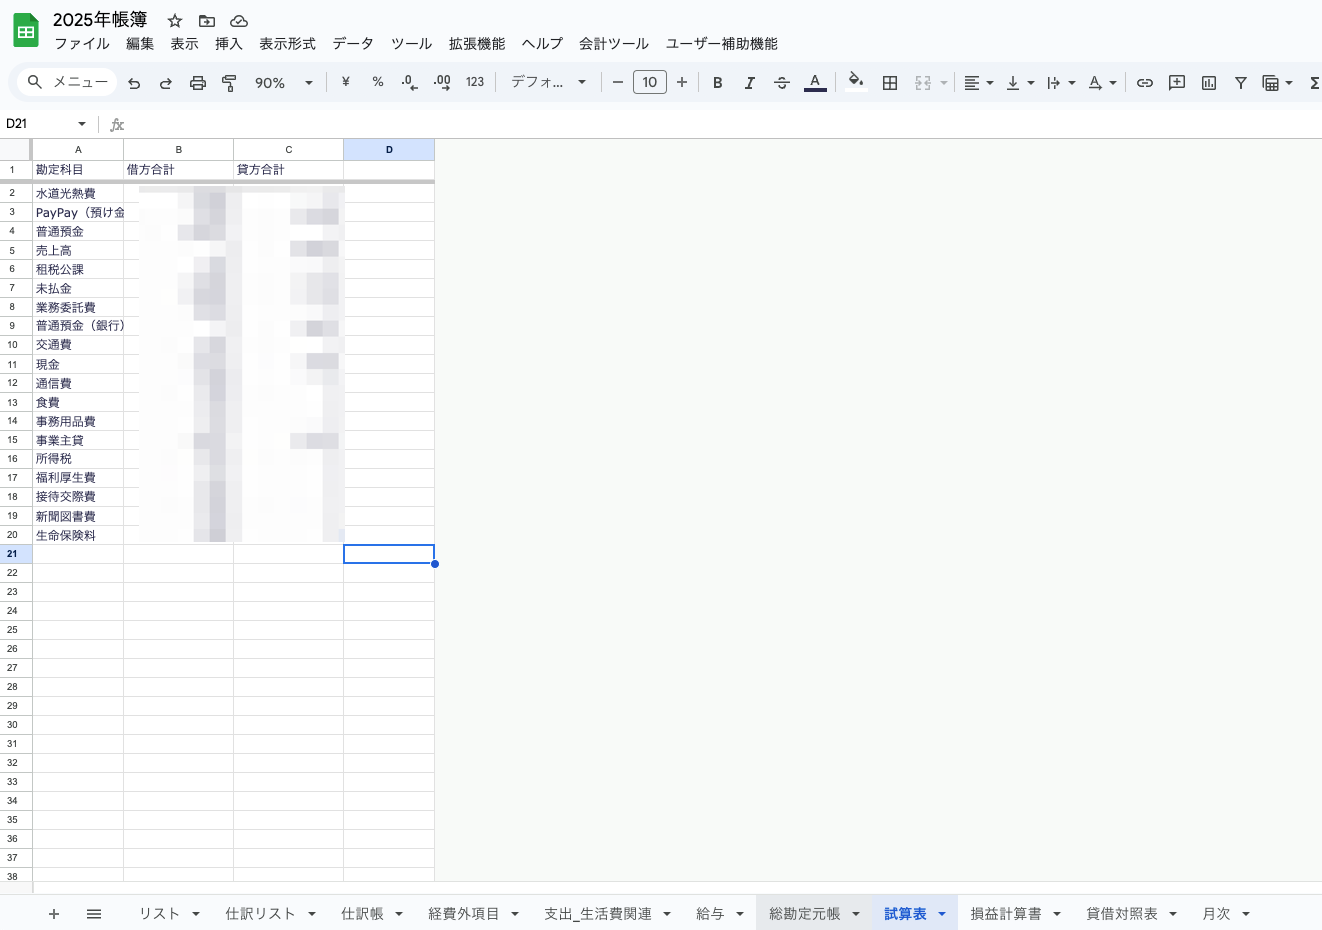Screen dimensions: 1322x930
Task: Apply italic formatting
Action: pyautogui.click(x=749, y=82)
